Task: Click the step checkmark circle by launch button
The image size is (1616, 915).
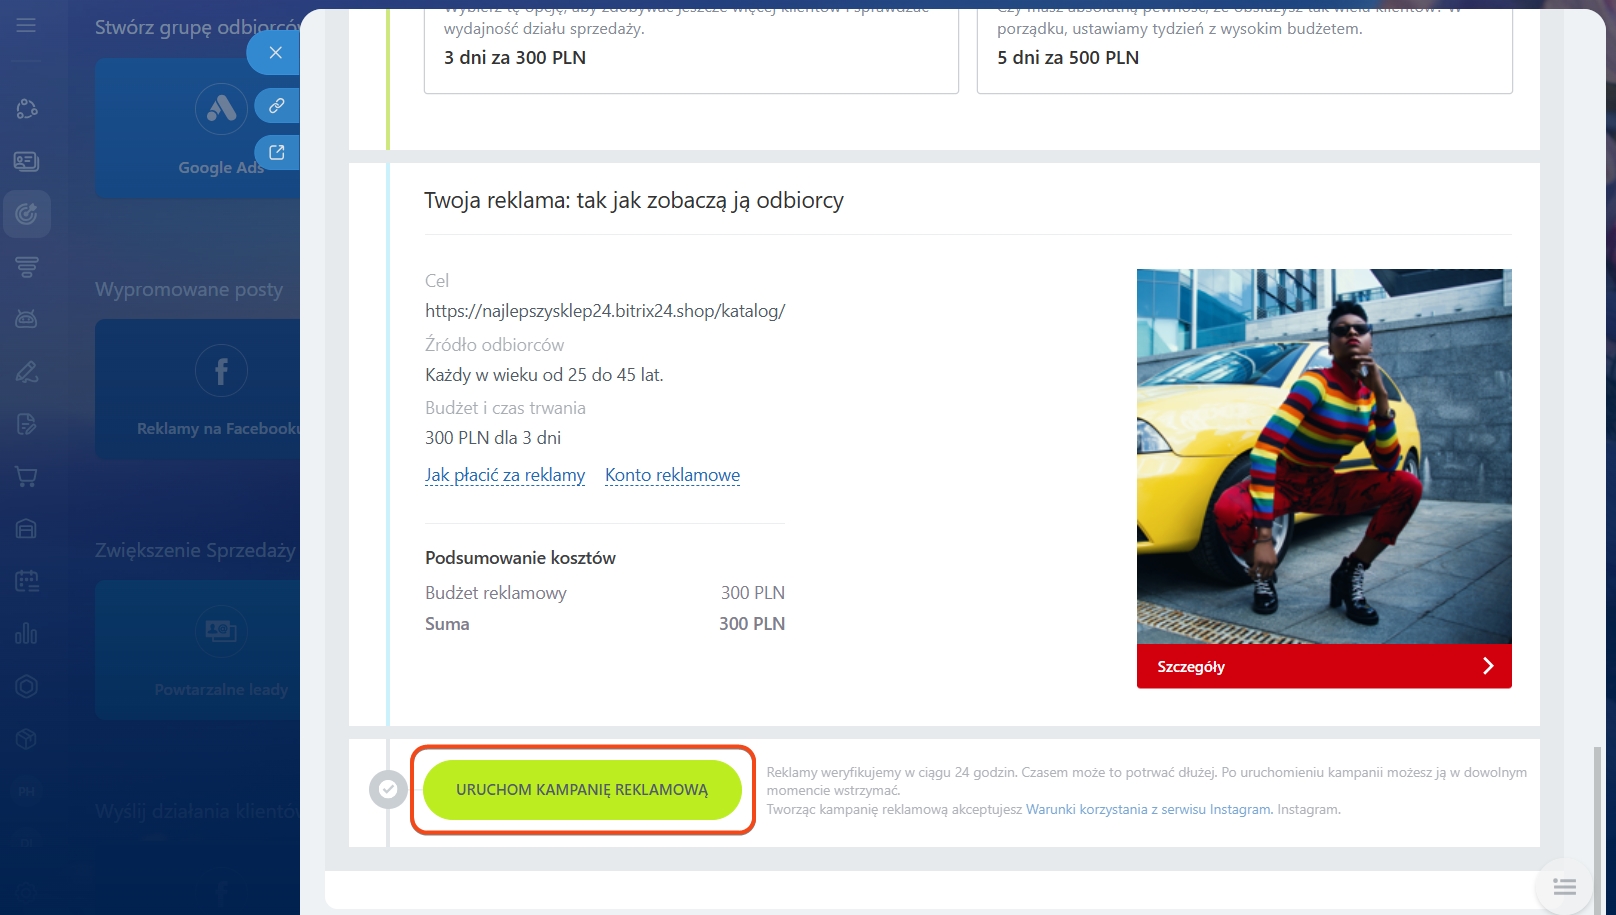Action: (x=388, y=789)
